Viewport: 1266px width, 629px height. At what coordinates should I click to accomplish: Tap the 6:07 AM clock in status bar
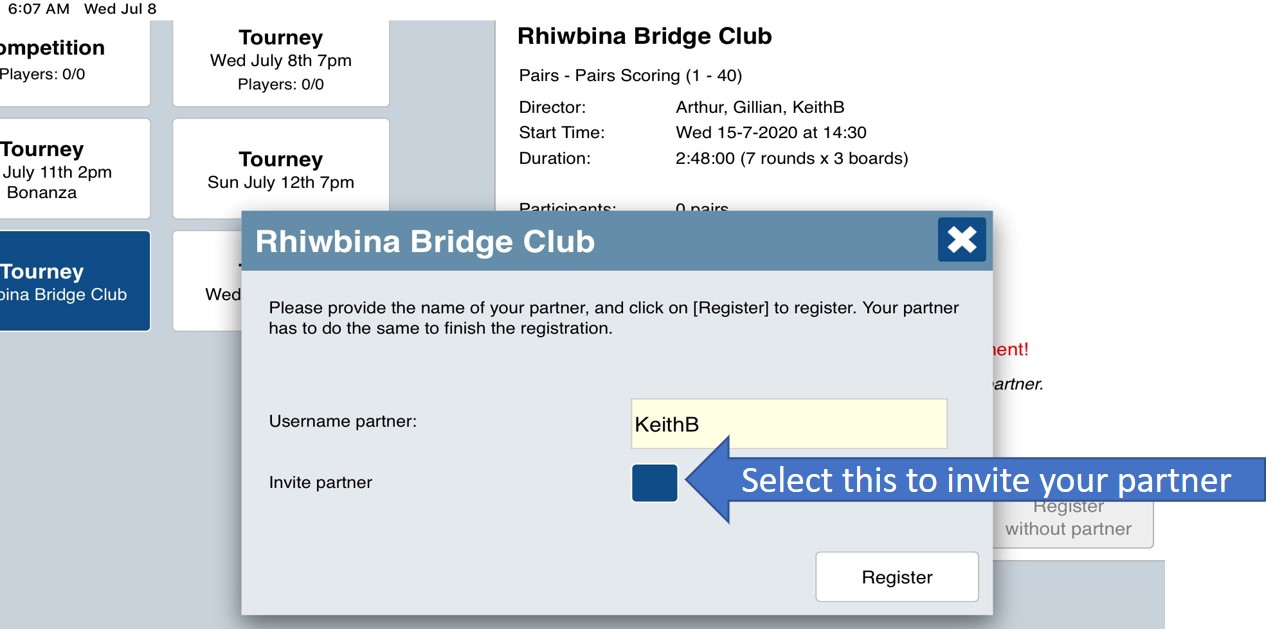(38, 9)
